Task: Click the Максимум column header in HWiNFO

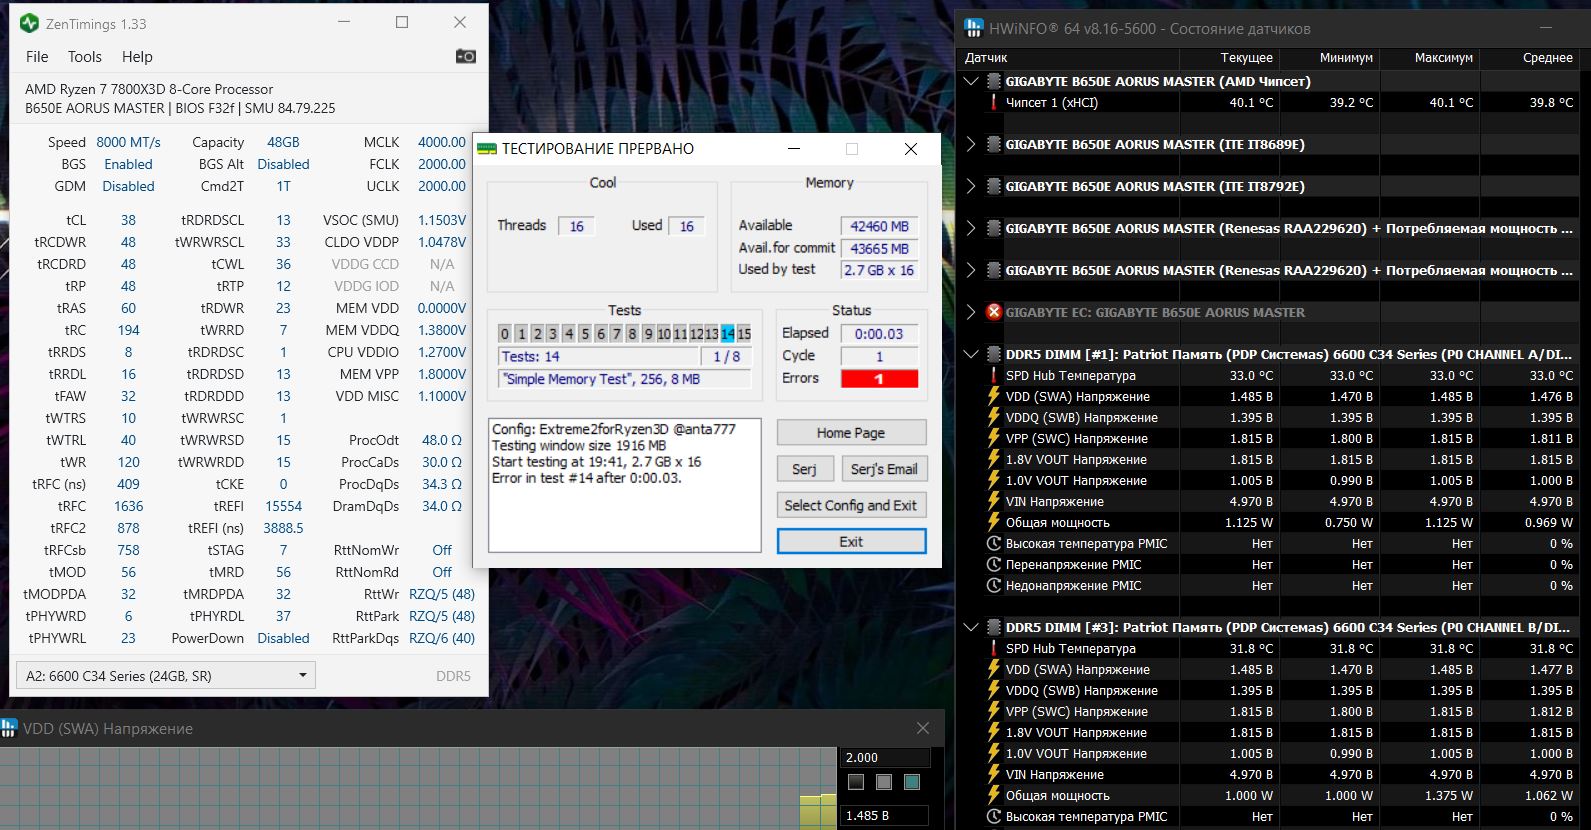Action: 1443,57
